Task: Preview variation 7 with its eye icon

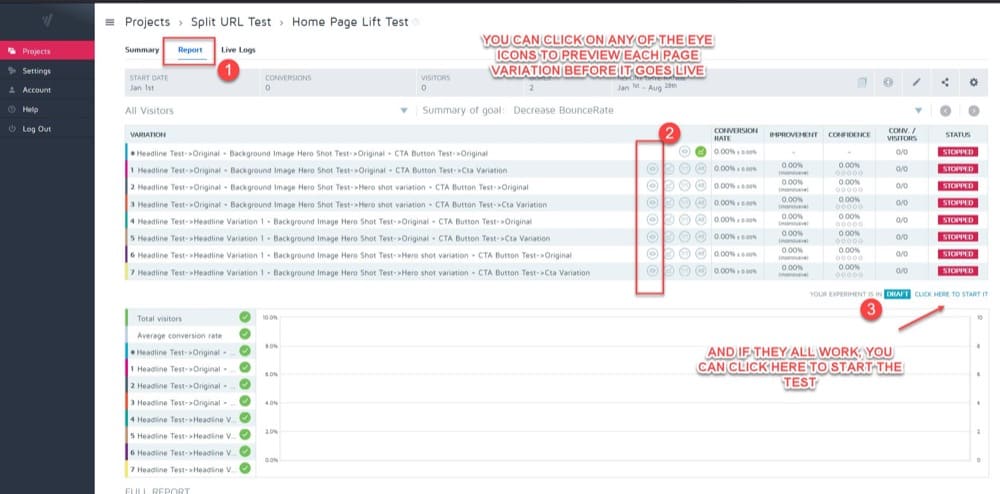Action: tap(650, 271)
